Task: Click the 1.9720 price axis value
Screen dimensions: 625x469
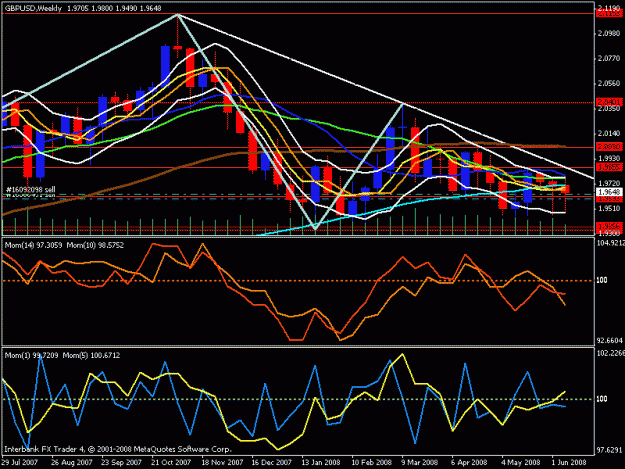Action: coord(609,183)
